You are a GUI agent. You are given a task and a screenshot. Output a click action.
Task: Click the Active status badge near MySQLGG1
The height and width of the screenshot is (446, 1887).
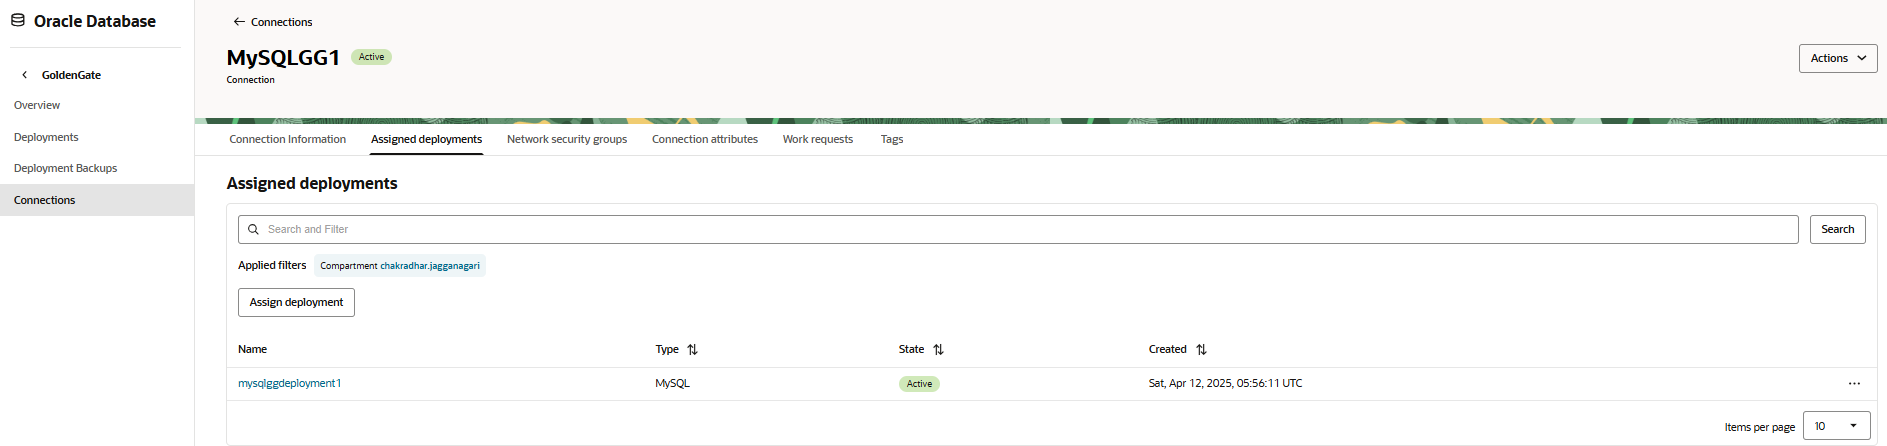[x=371, y=57]
